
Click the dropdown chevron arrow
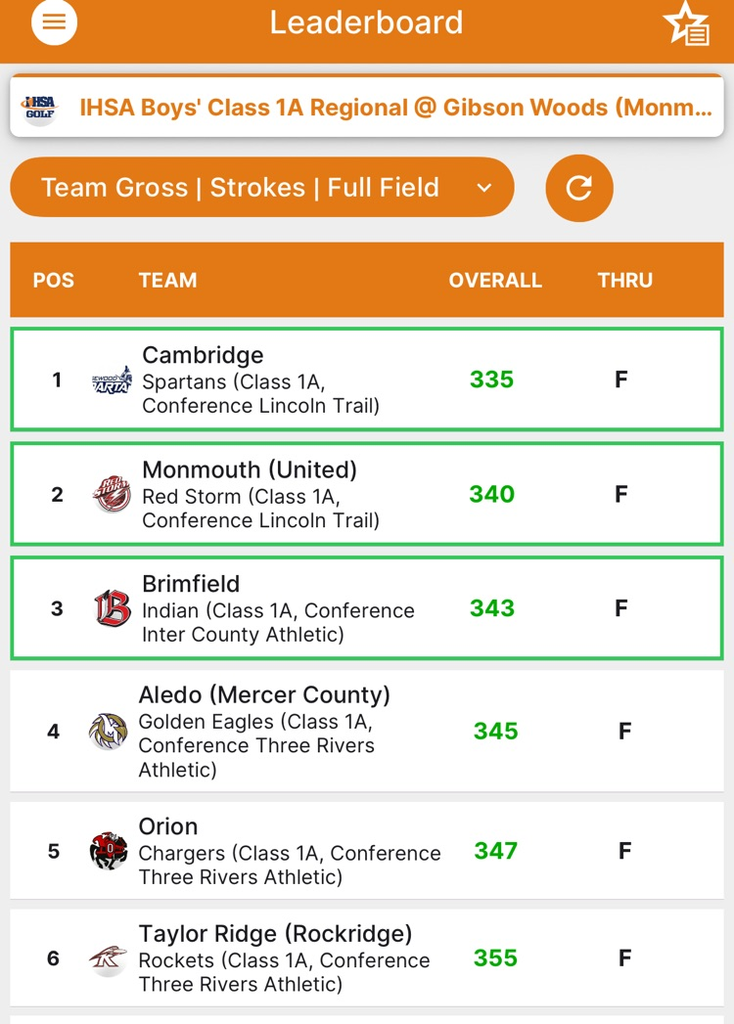click(x=484, y=188)
